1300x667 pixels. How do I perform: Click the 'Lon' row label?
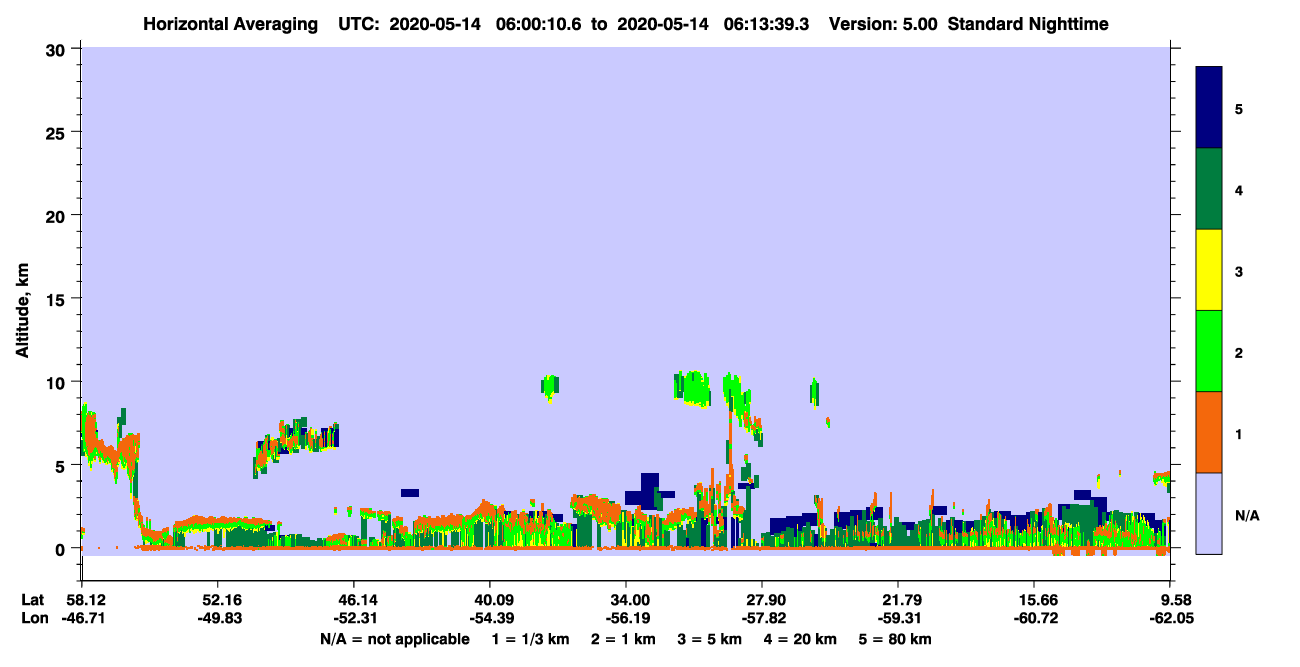coord(34,618)
